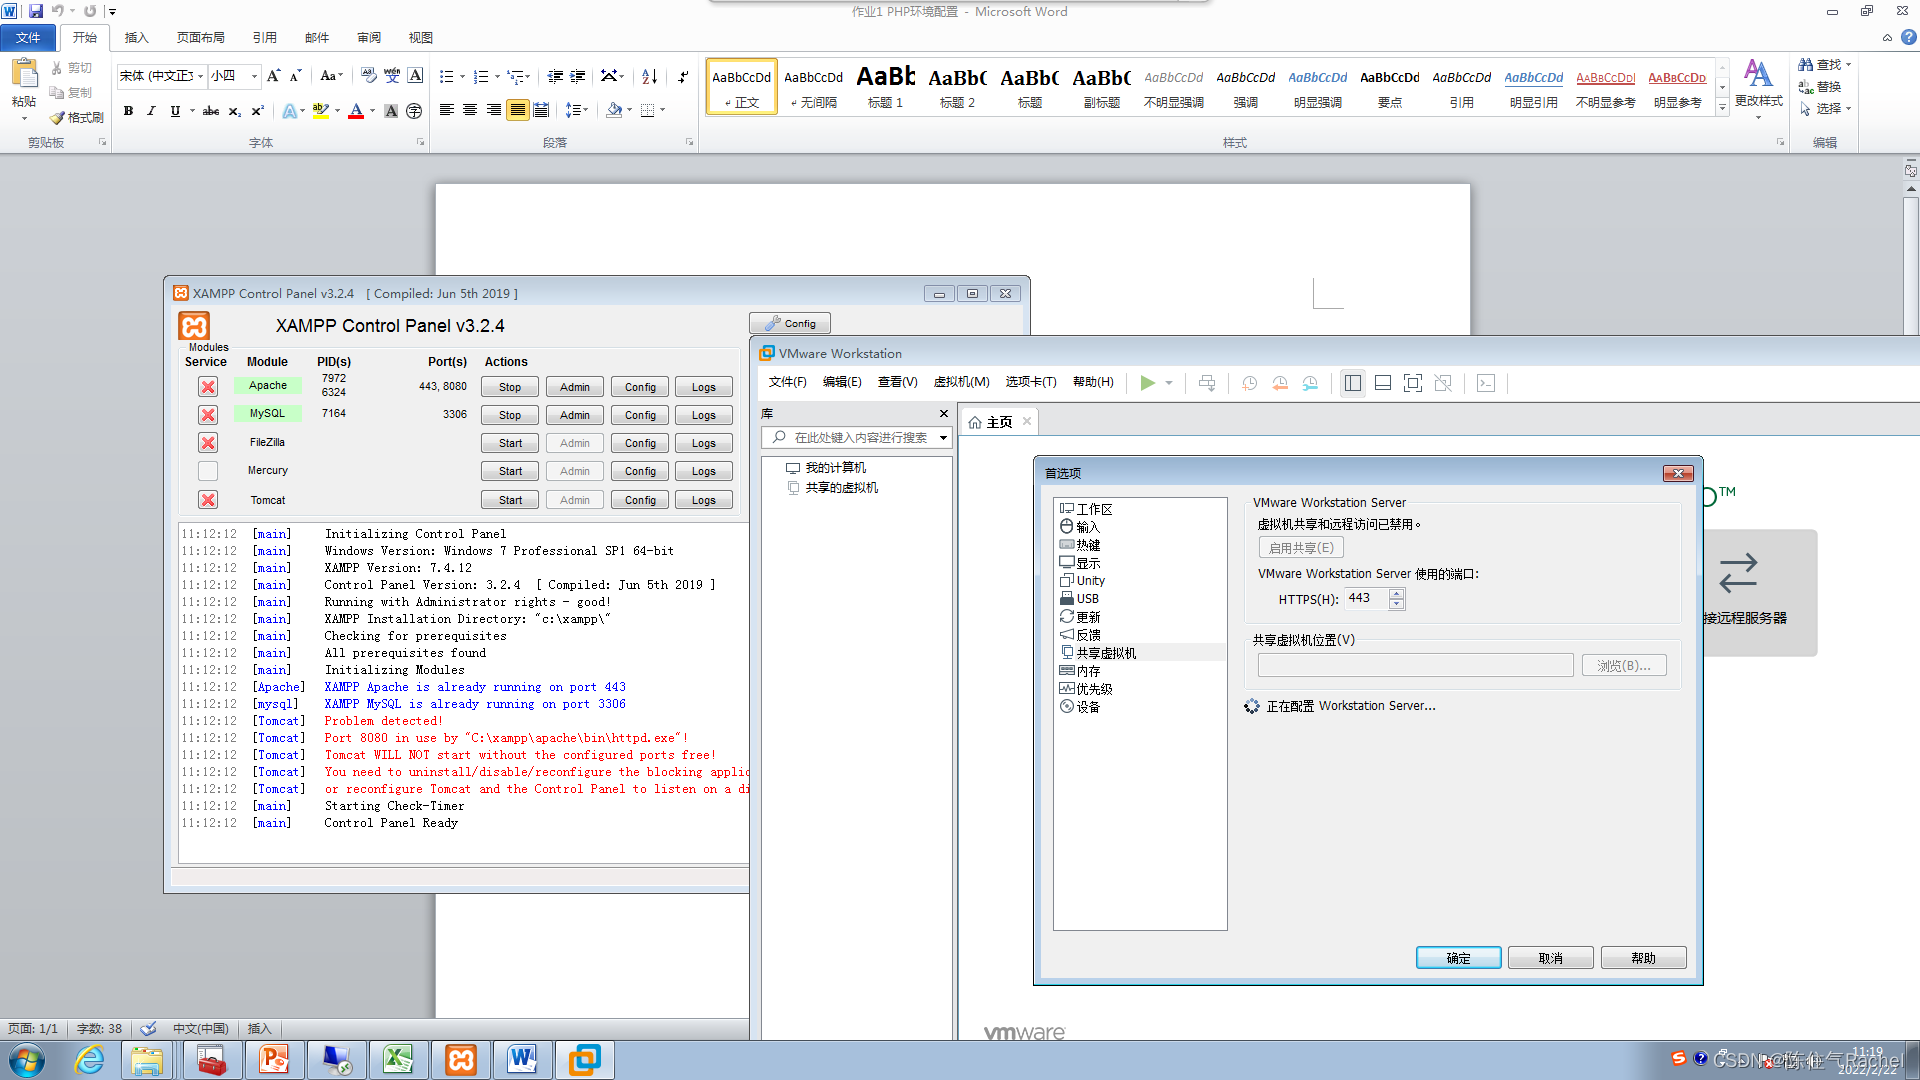Toggle italic formatting in Word ribbon
Image resolution: width=1920 pixels, height=1080 pixels.
[151, 111]
